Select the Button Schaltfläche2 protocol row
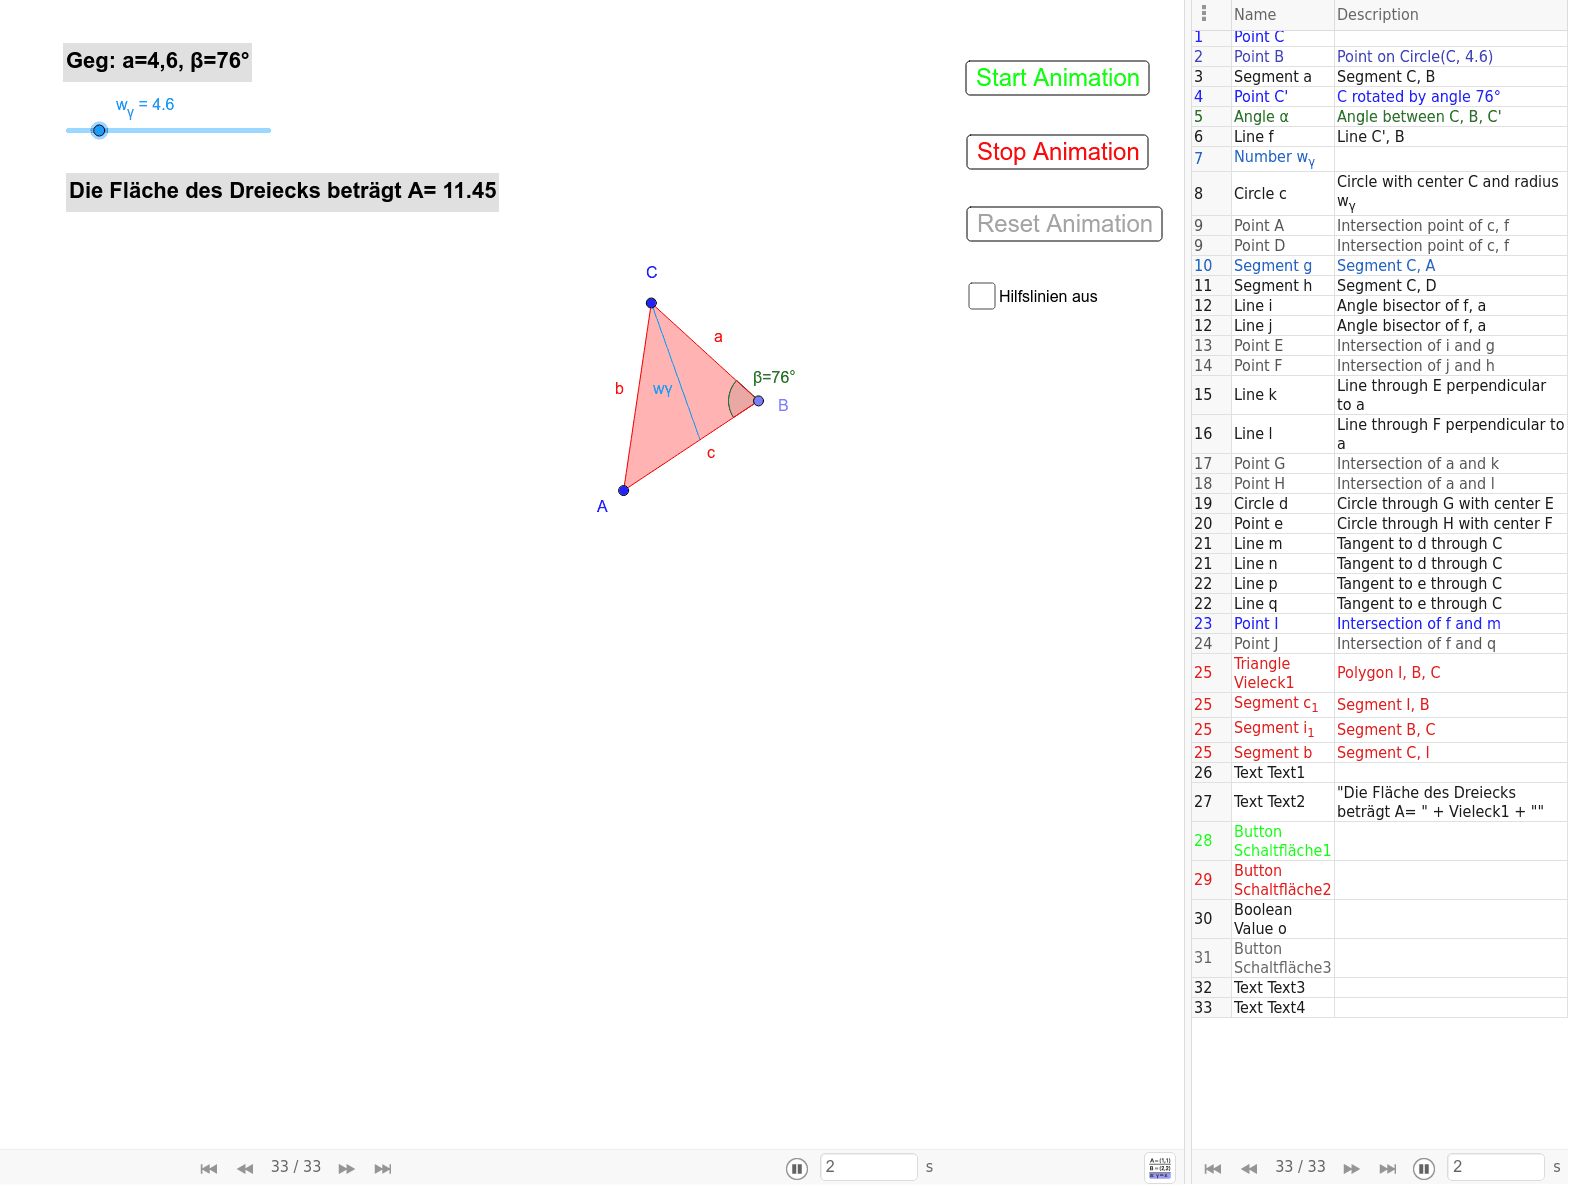 [1379, 880]
